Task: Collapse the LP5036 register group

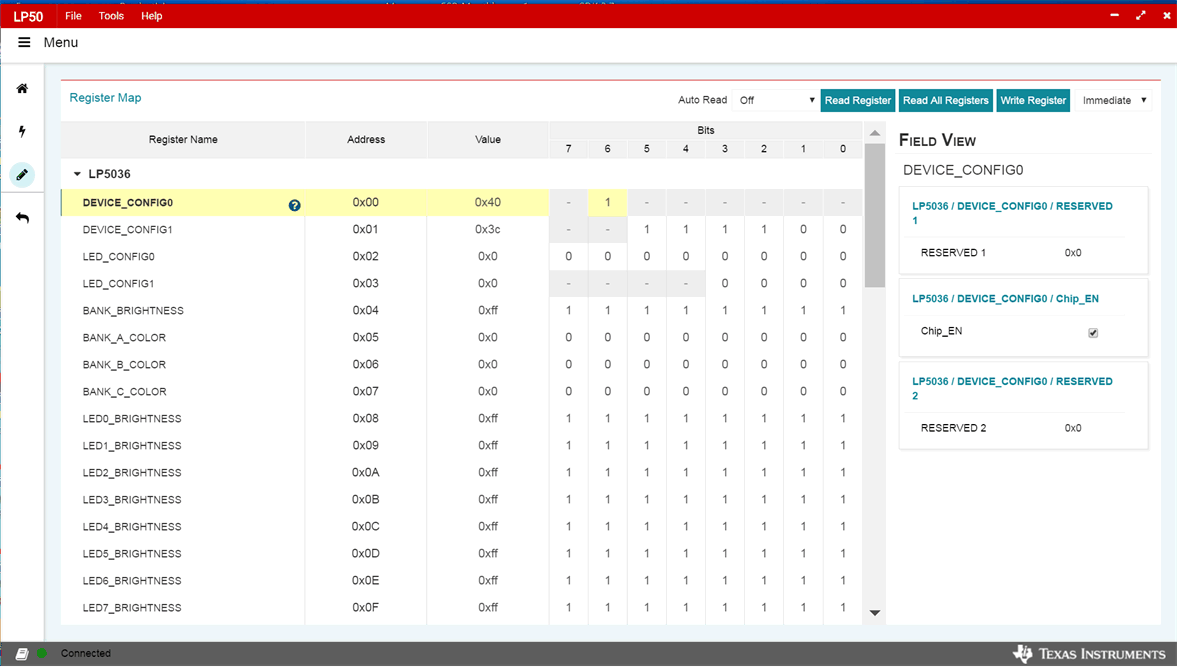Action: pos(77,174)
